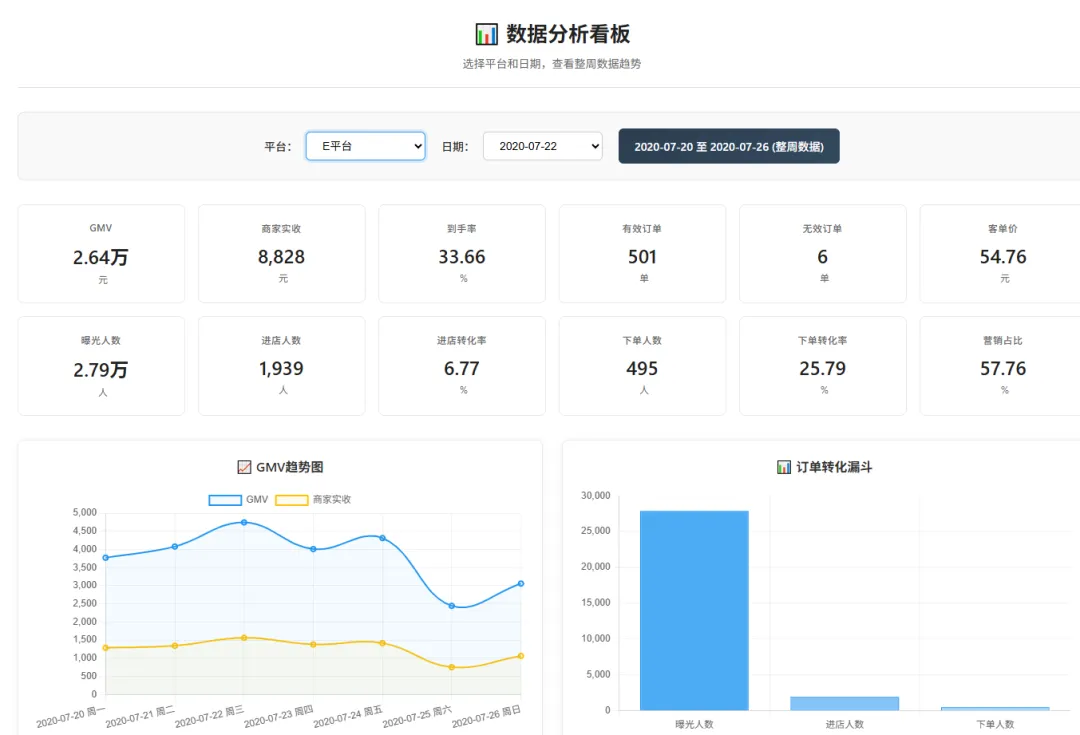The image size is (1080, 735).
Task: Click the GMV card showing 2.64万
Action: pos(101,253)
